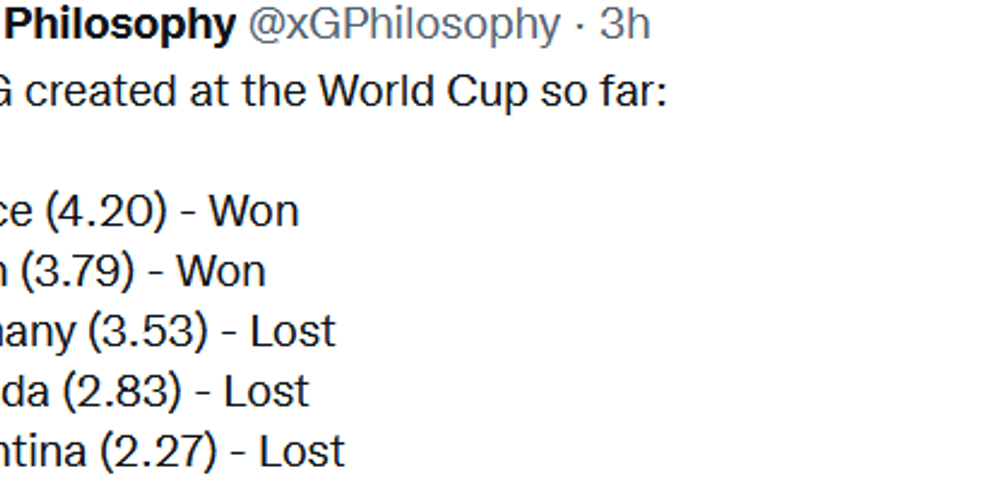
Task: Click 'Lost' beside the 2.27 value
Action: (302, 451)
